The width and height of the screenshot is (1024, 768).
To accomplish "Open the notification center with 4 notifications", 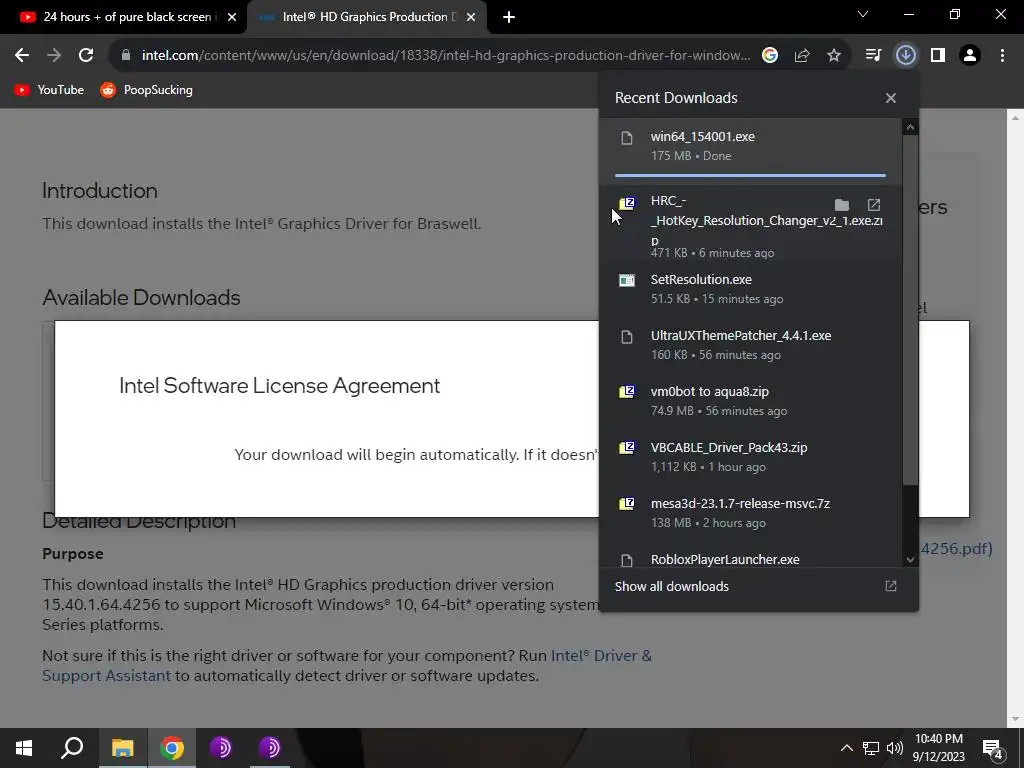I will [x=993, y=749].
